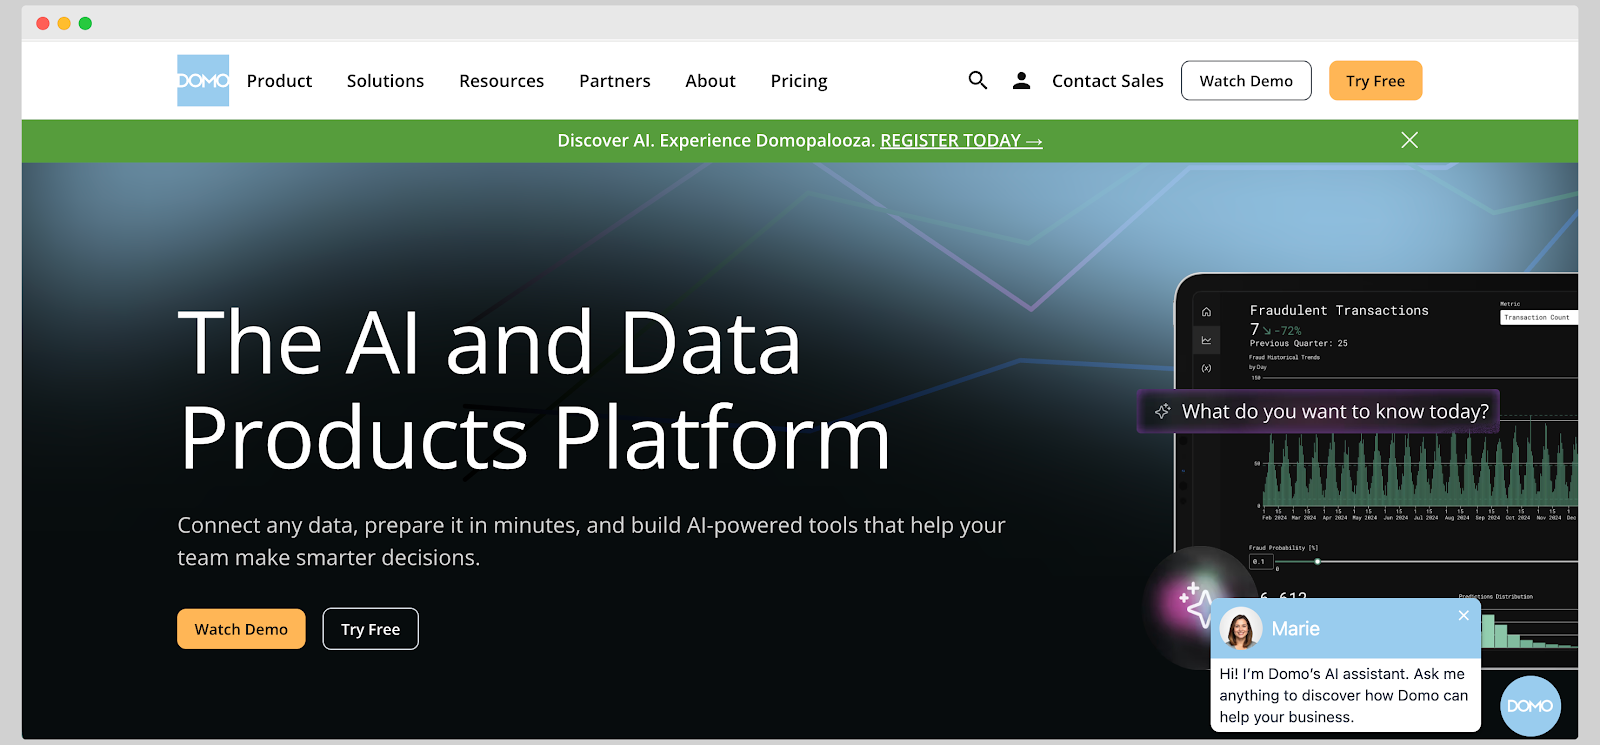Click the Domo logo in the header
Image resolution: width=1600 pixels, height=745 pixels.
pyautogui.click(x=203, y=80)
